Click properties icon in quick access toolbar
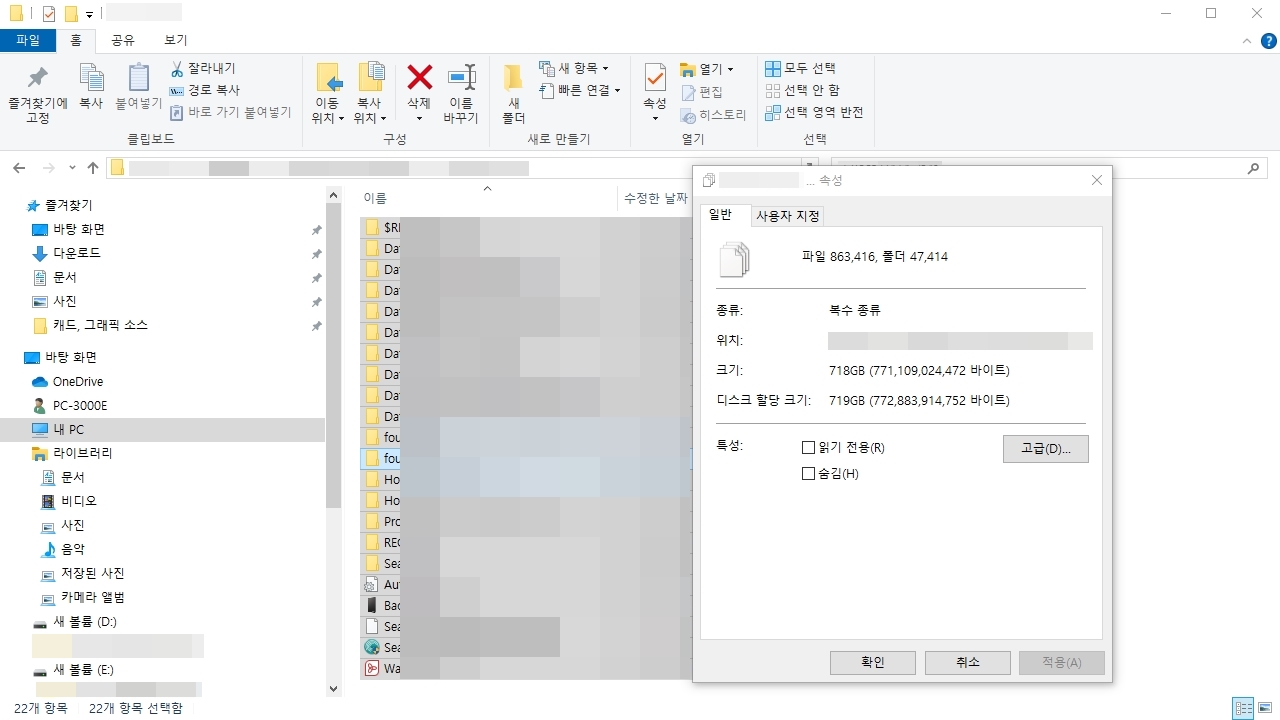 (x=50, y=13)
